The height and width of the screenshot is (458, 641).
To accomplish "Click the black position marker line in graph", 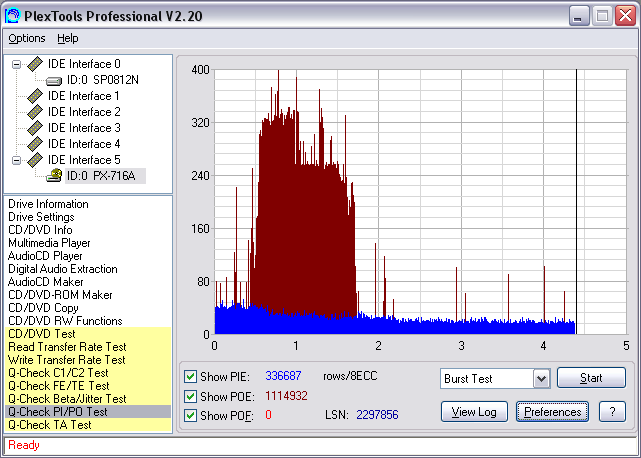I will tap(576, 202).
